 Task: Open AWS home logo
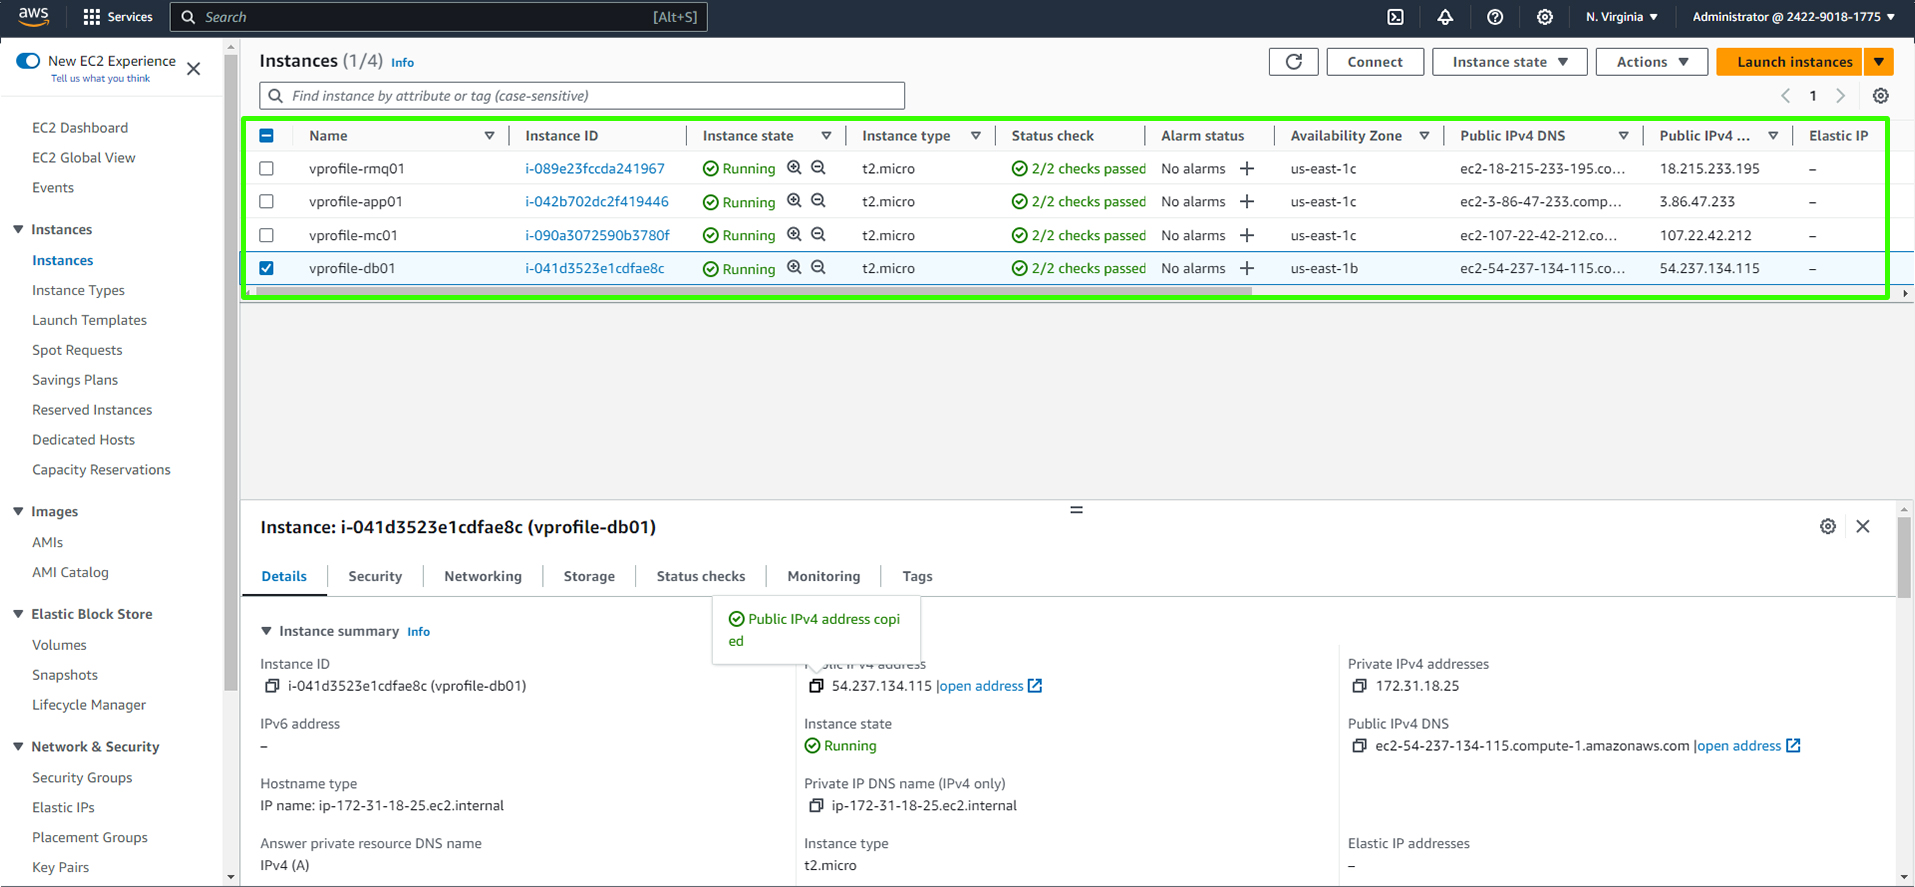(x=33, y=16)
